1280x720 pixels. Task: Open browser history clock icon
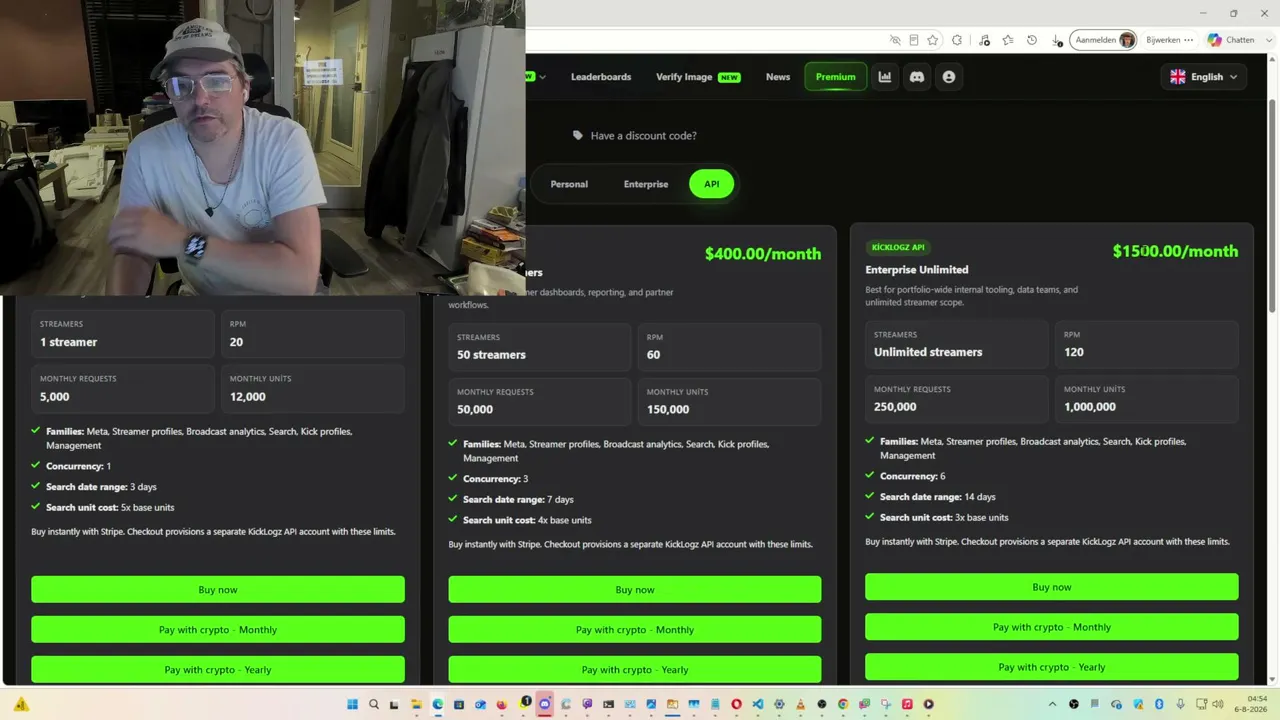pyautogui.click(x=1032, y=40)
